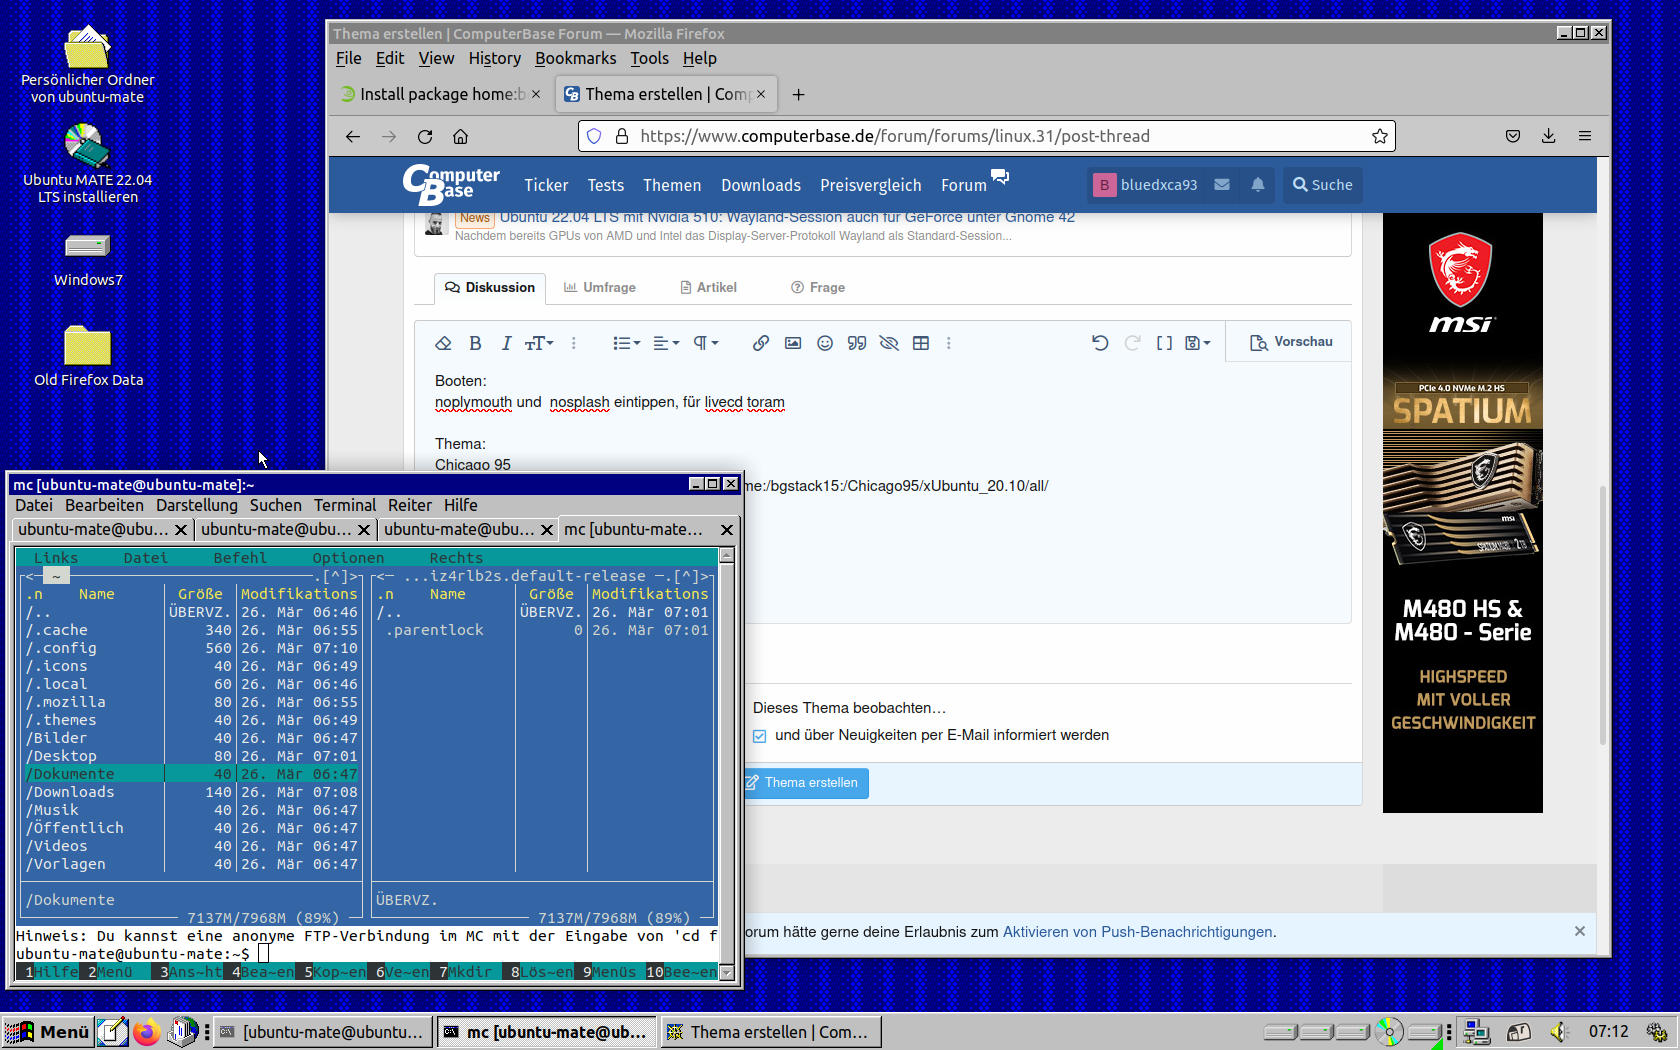Select the Windows7 drive desktop icon
This screenshot has width=1680, height=1050.
pos(88,258)
